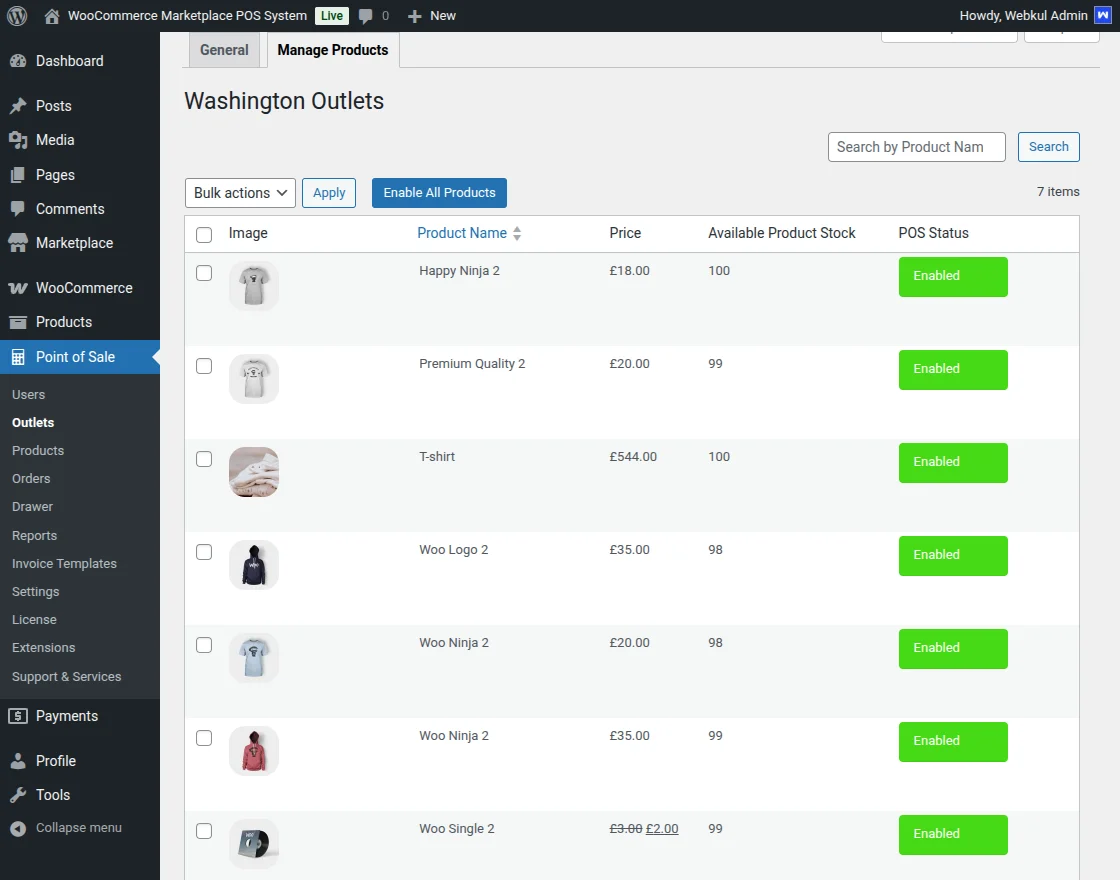Check the select-all checkbox in table header

pos(204,235)
